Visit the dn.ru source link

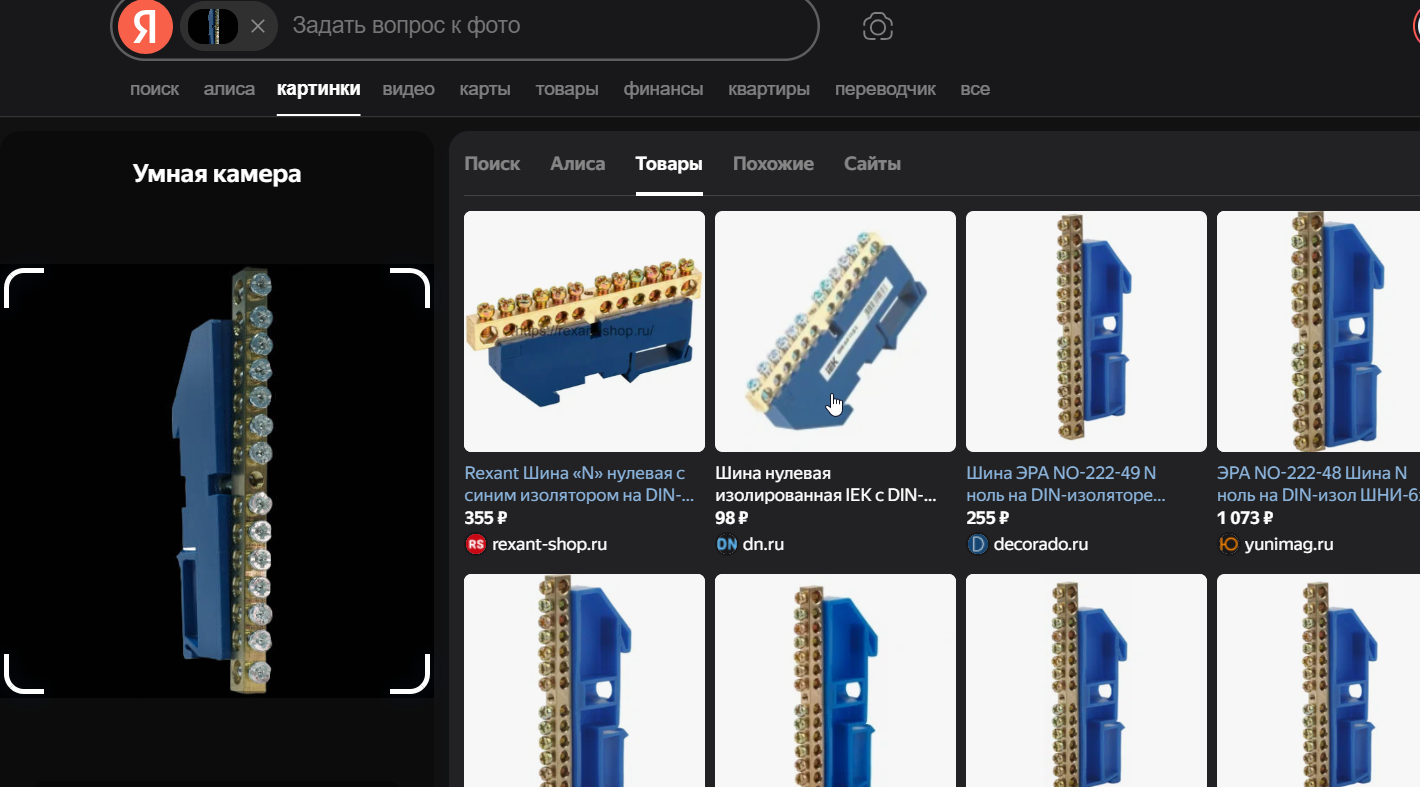click(x=763, y=544)
